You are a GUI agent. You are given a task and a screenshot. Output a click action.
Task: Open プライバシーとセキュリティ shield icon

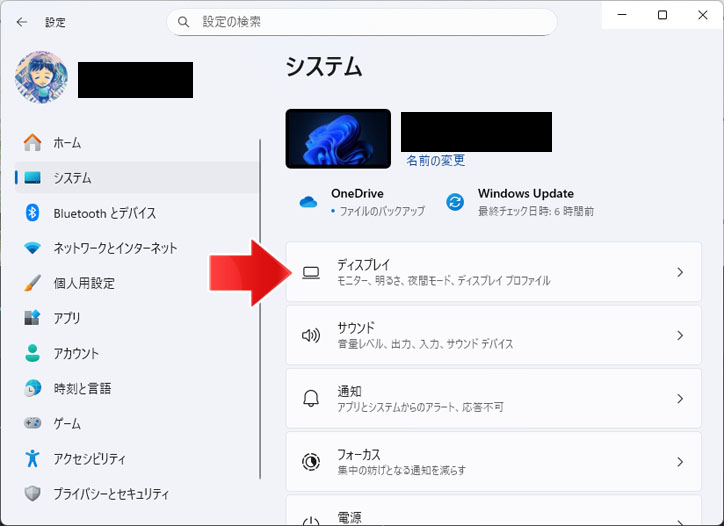(x=33, y=494)
